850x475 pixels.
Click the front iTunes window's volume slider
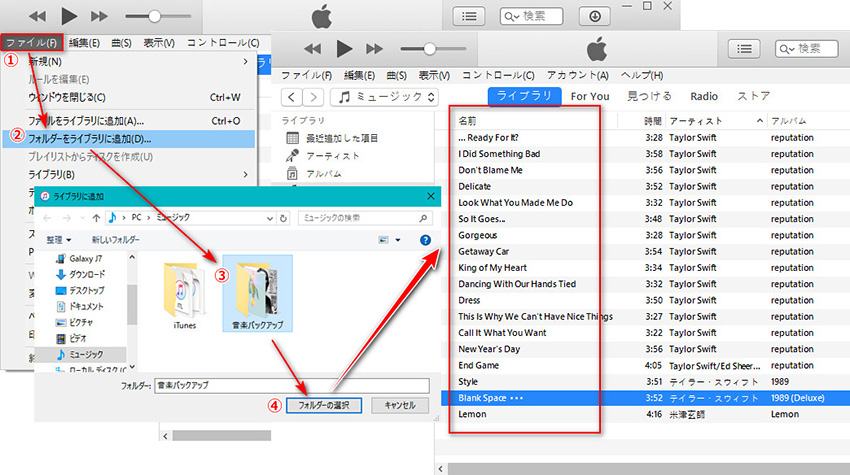[431, 49]
